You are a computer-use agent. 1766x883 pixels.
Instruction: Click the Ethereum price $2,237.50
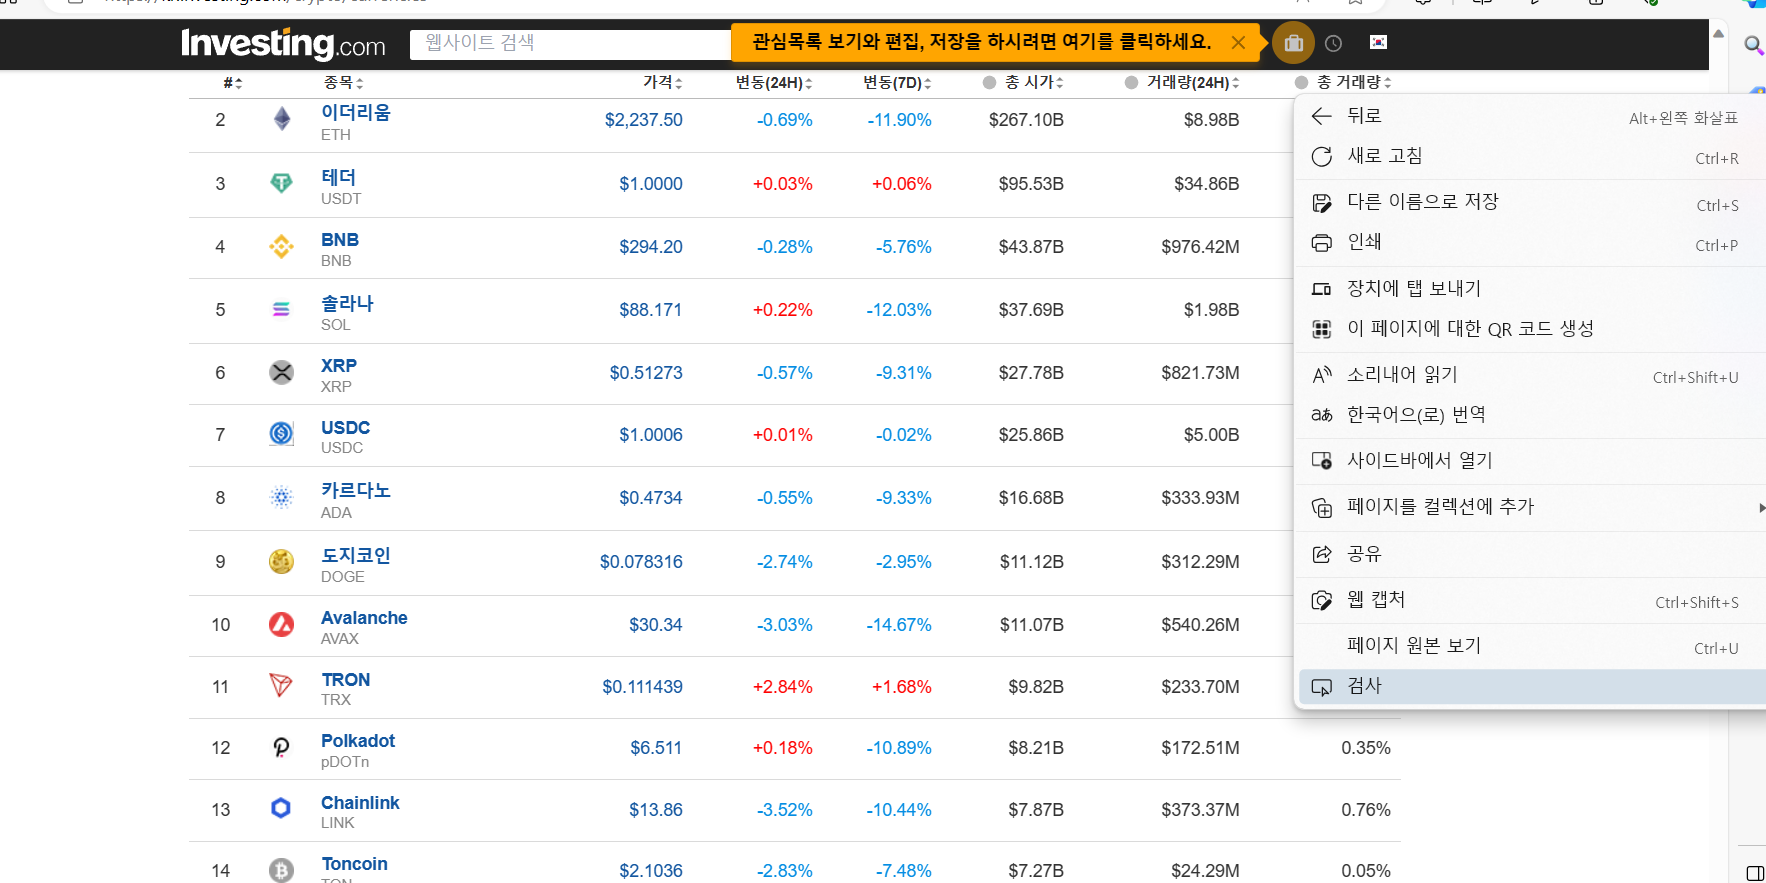[x=643, y=120]
